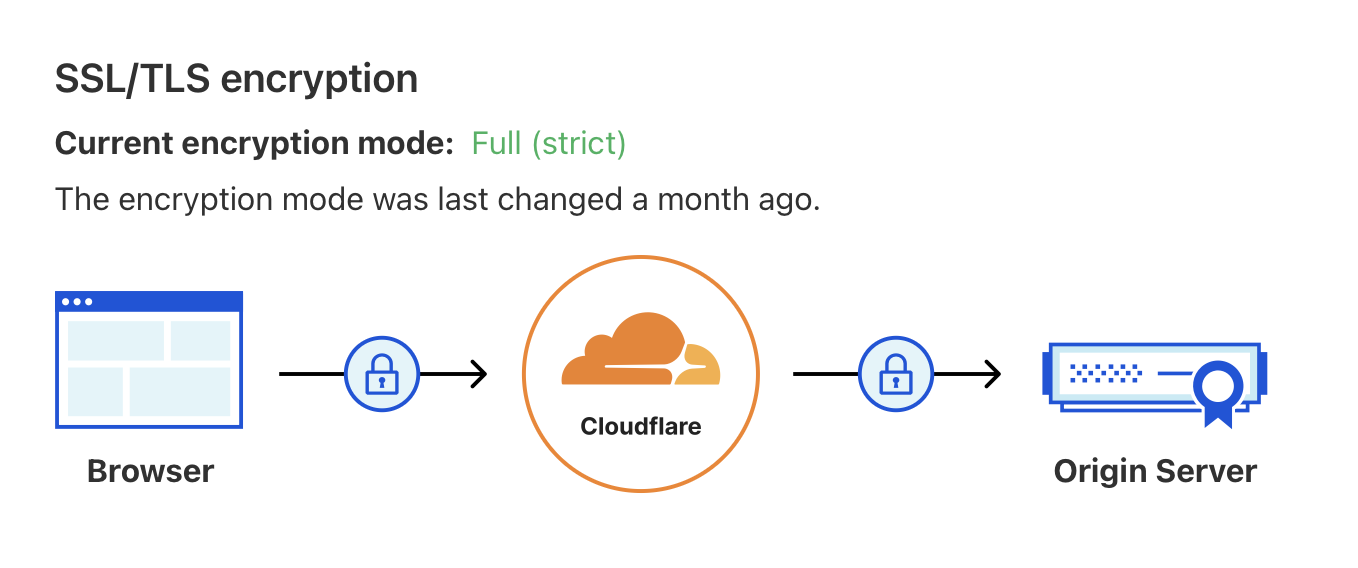Click the lock icon between Browser and Cloudflare

pos(382,374)
